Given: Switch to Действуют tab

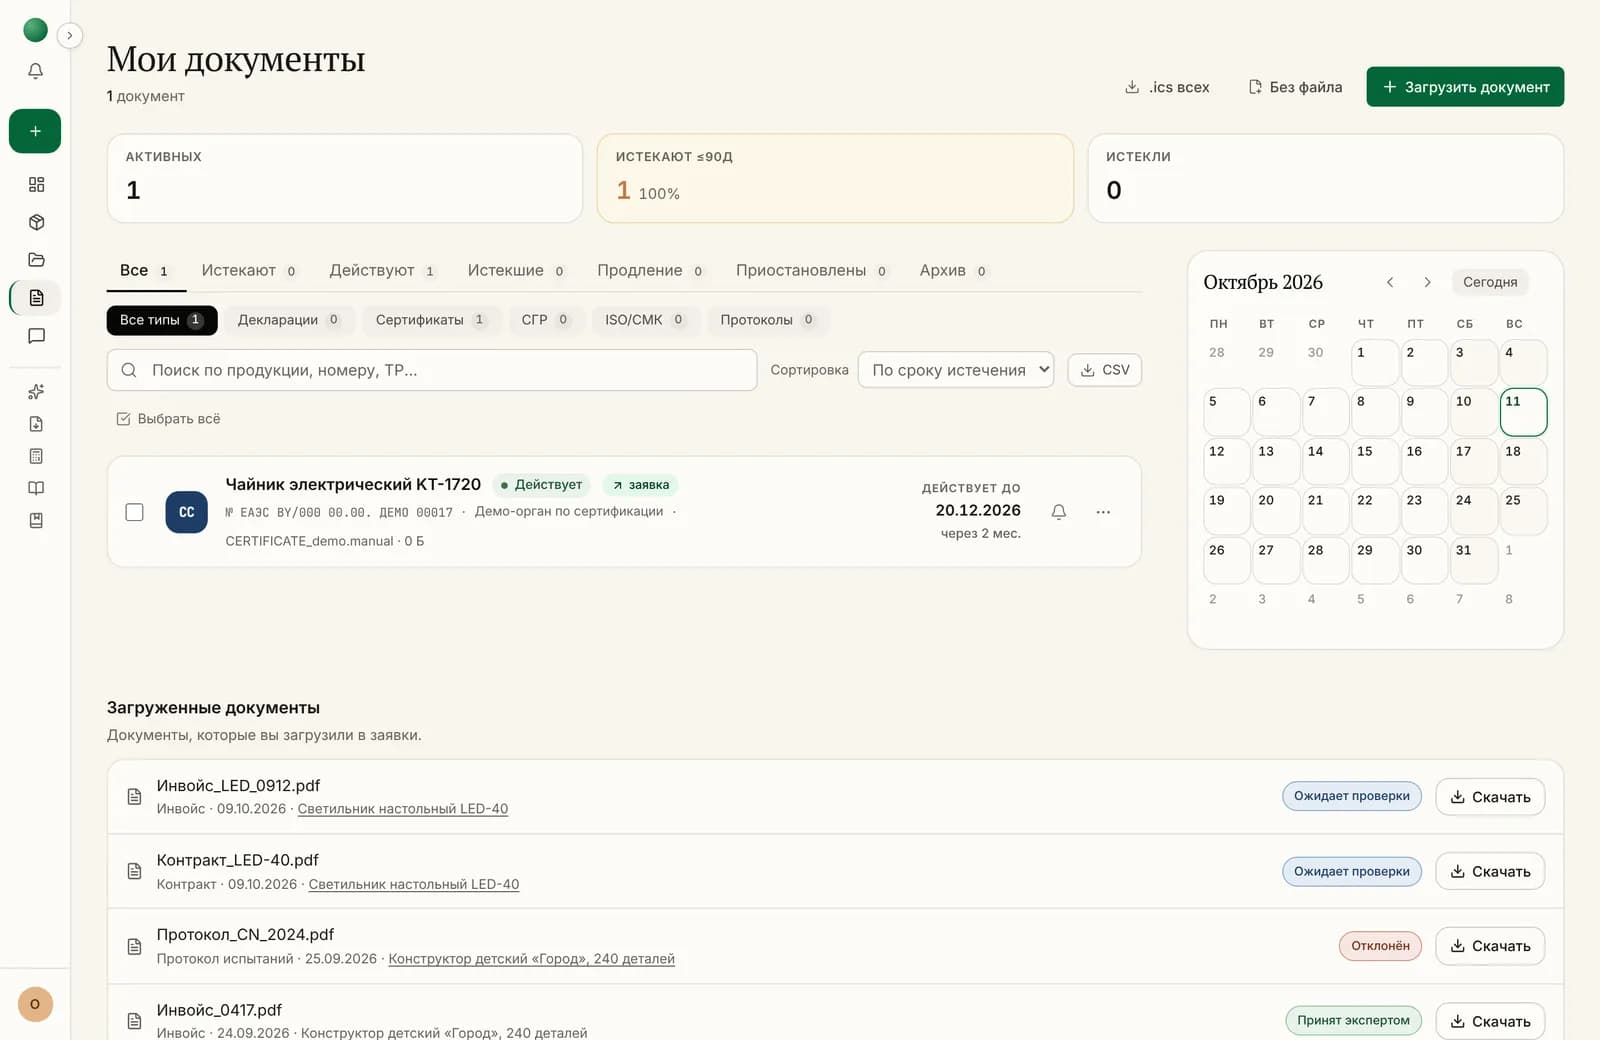Looking at the screenshot, I should click(x=382, y=271).
